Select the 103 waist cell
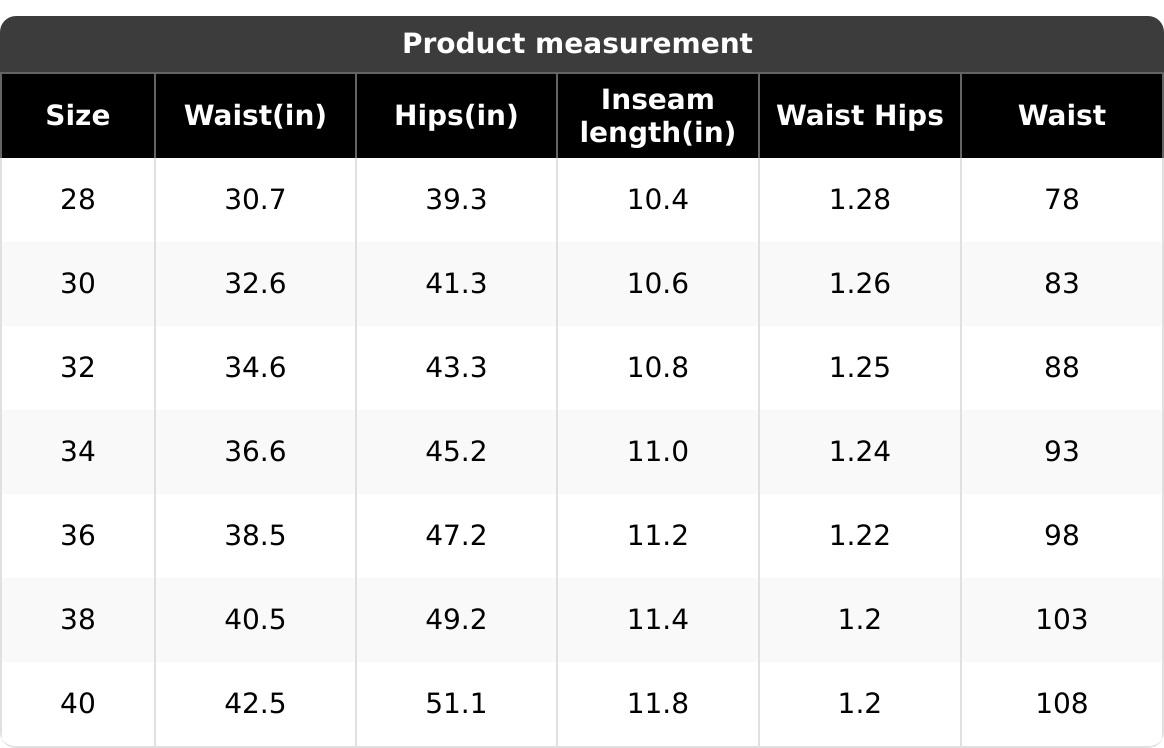Screen dimensions: 1164x748 (x=1062, y=619)
